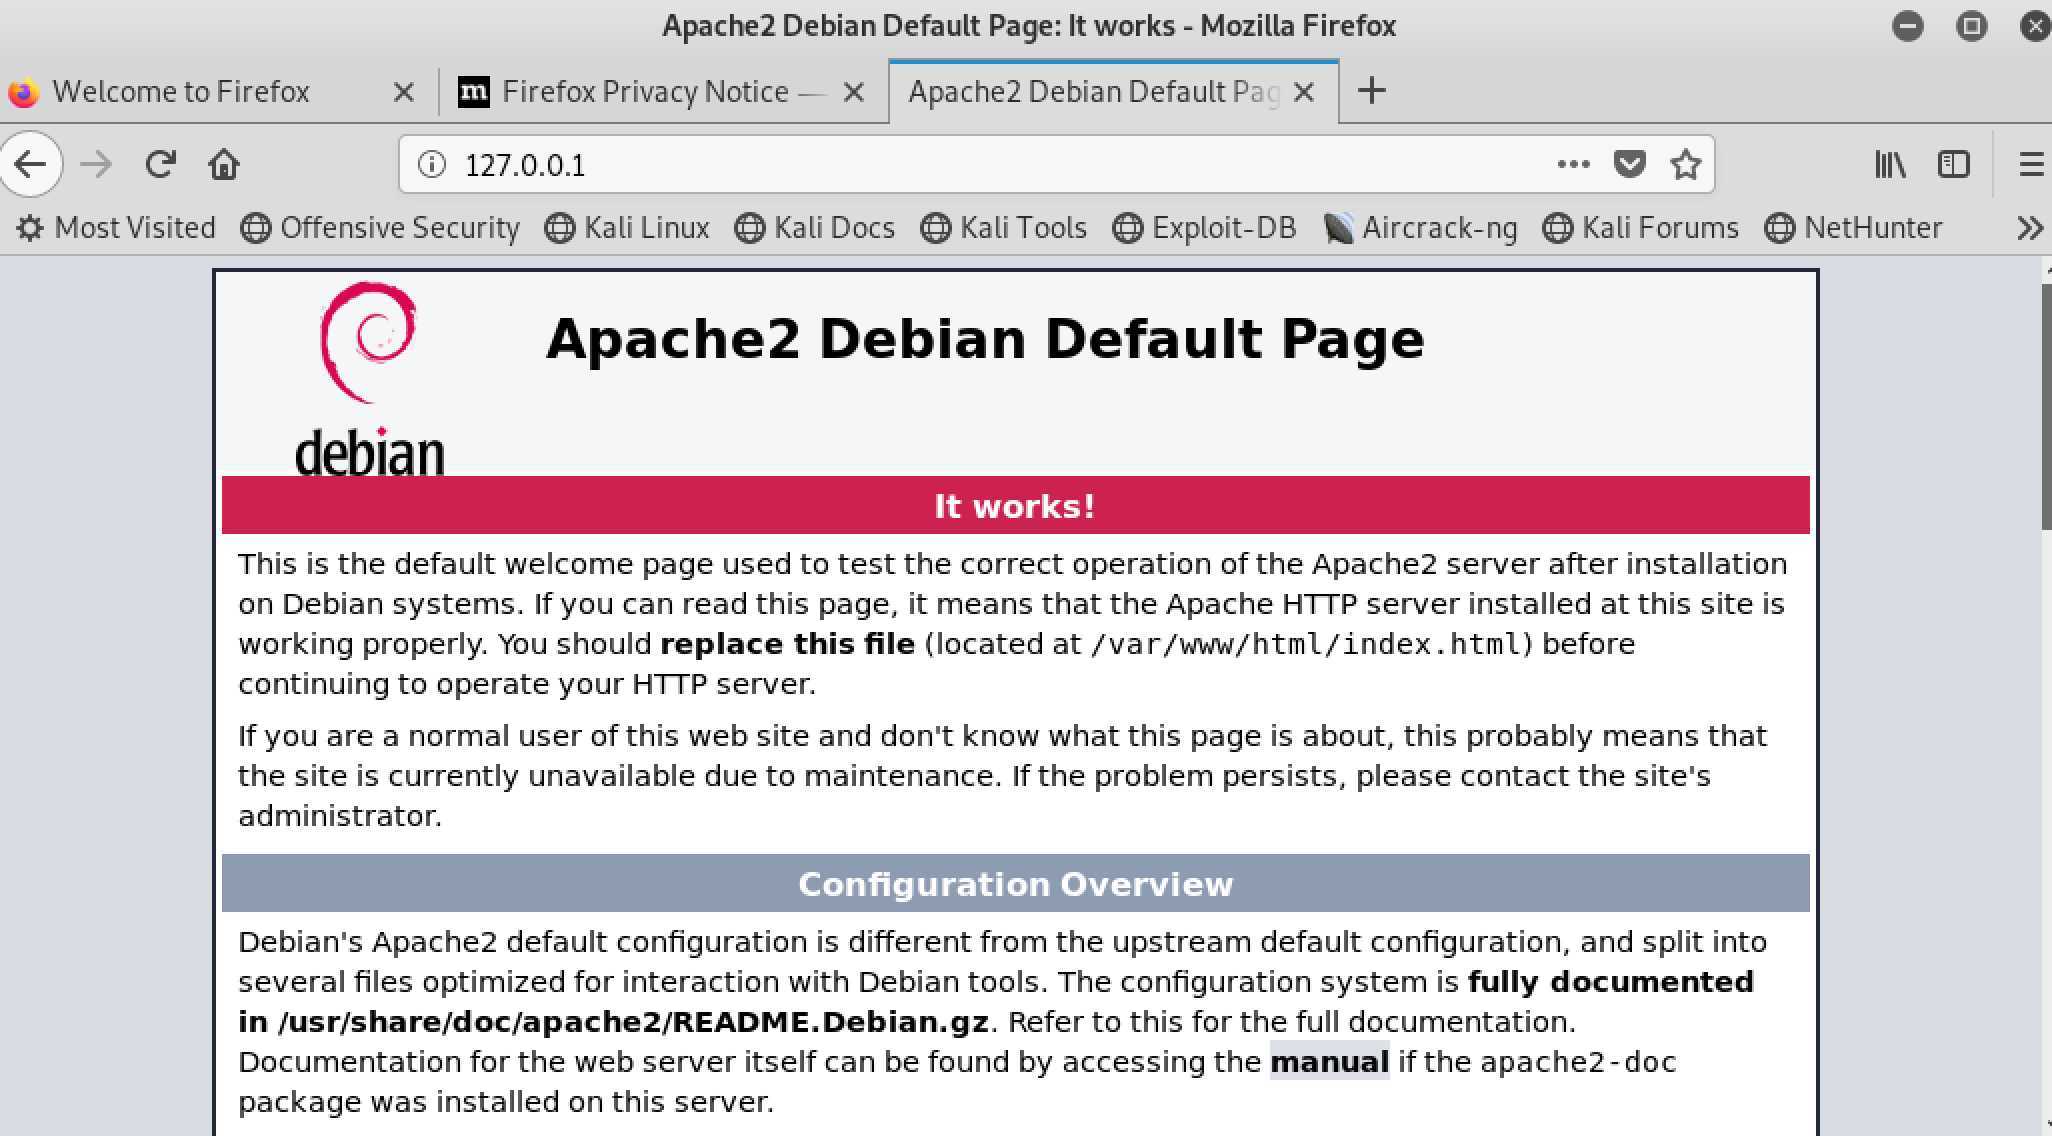Show site information for 127.0.0.1
The image size is (2052, 1136).
coord(432,164)
